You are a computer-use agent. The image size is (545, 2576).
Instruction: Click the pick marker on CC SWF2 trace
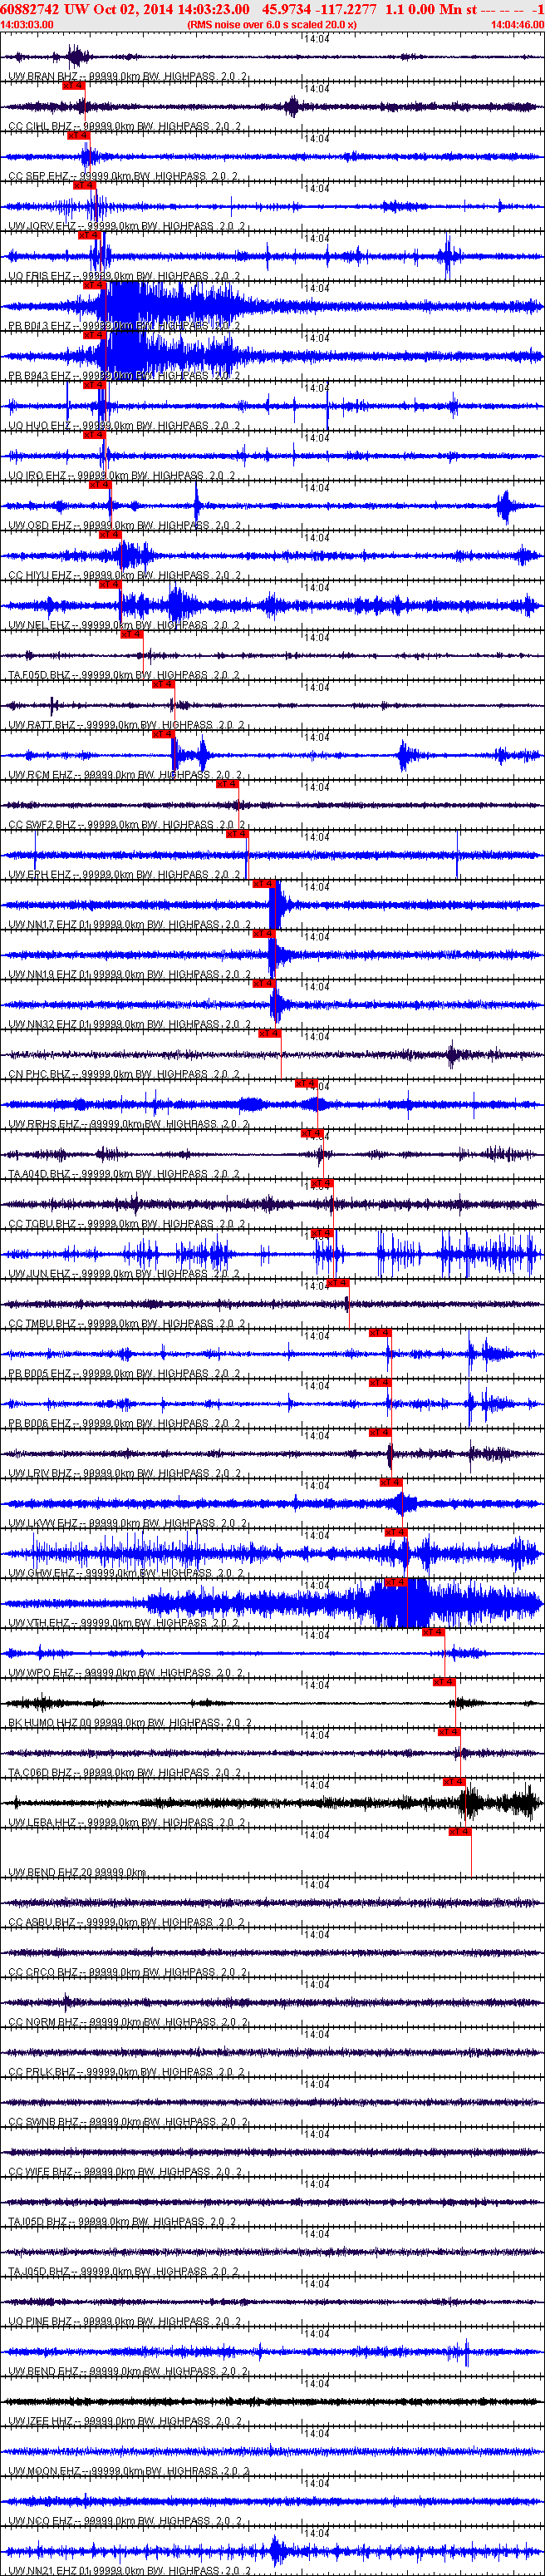(227, 784)
